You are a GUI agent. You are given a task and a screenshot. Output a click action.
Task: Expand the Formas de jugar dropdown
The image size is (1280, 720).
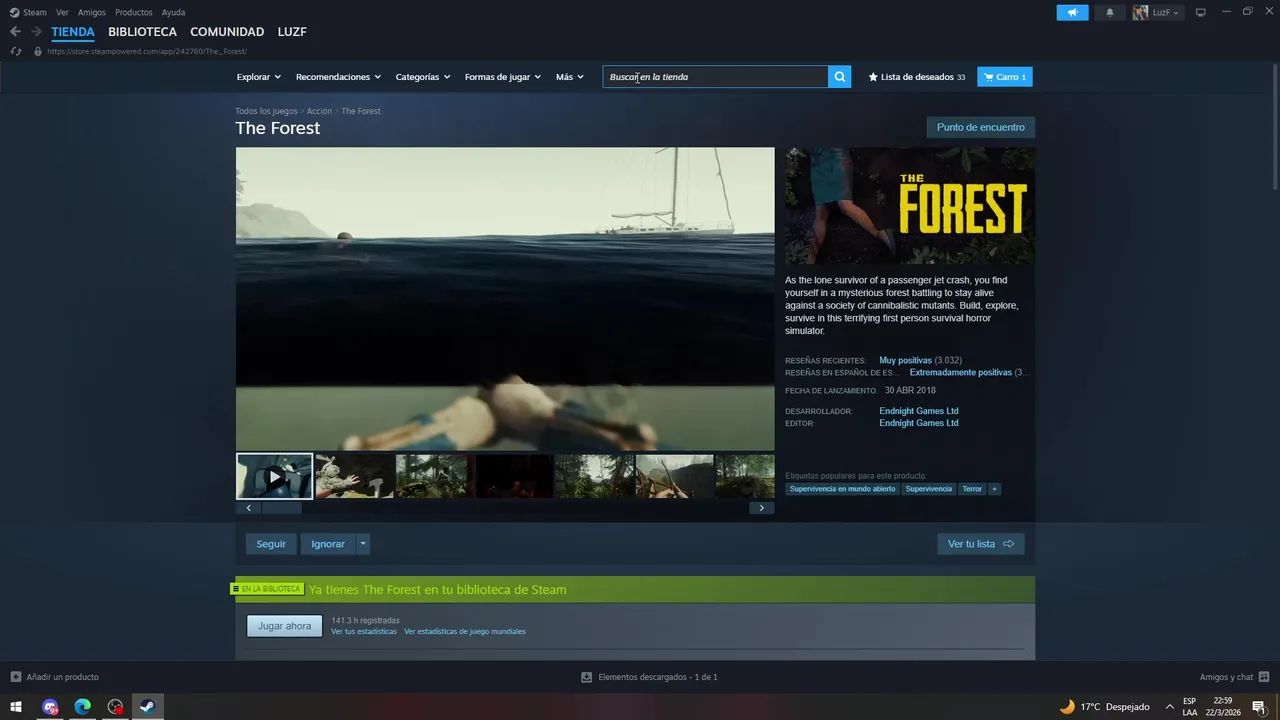coord(502,77)
